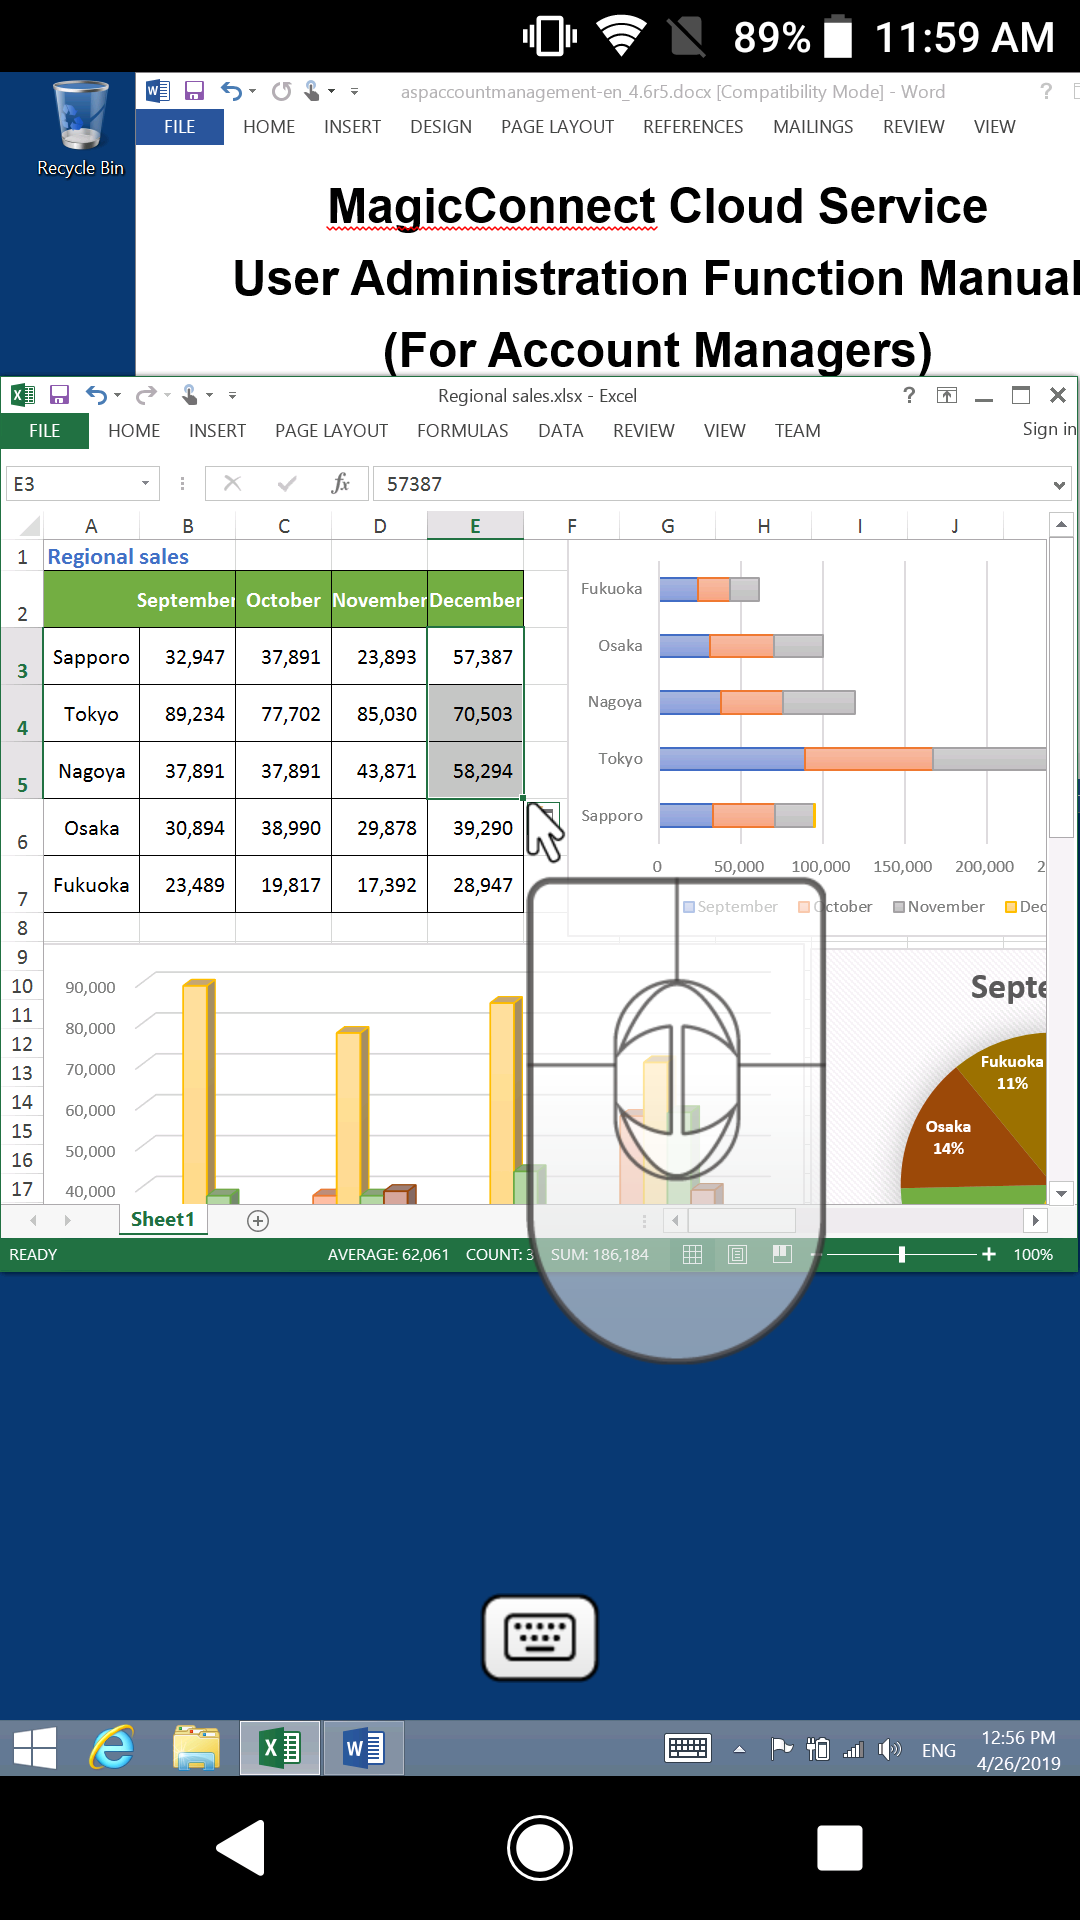
Task: Open the on-screen keyboard button
Action: (x=540, y=1638)
